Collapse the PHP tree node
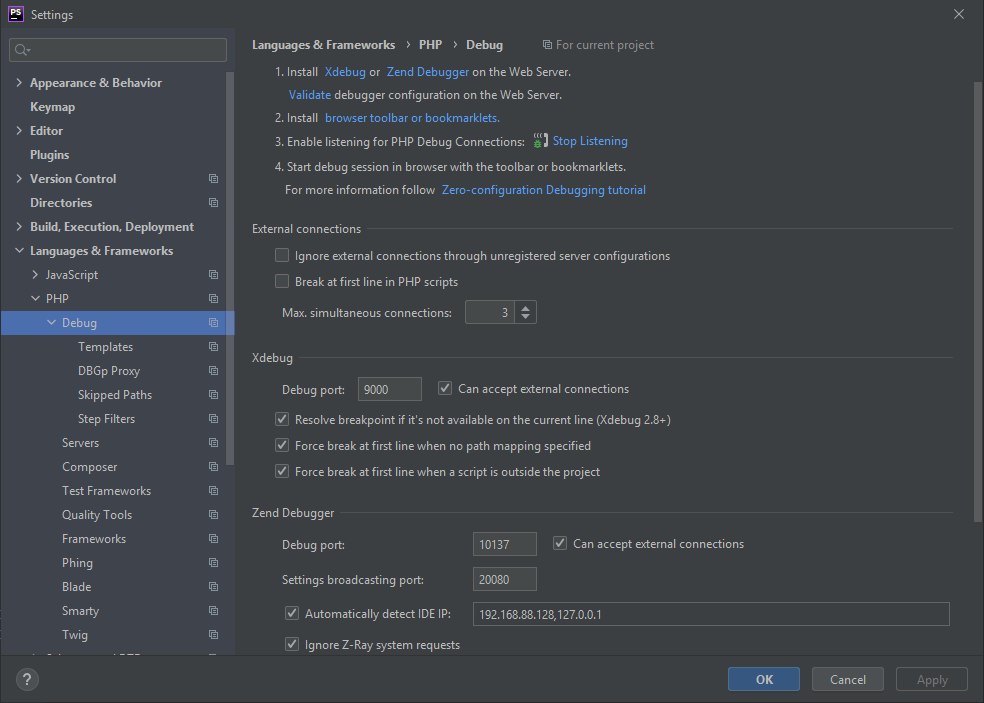The width and height of the screenshot is (984, 703). 35,299
